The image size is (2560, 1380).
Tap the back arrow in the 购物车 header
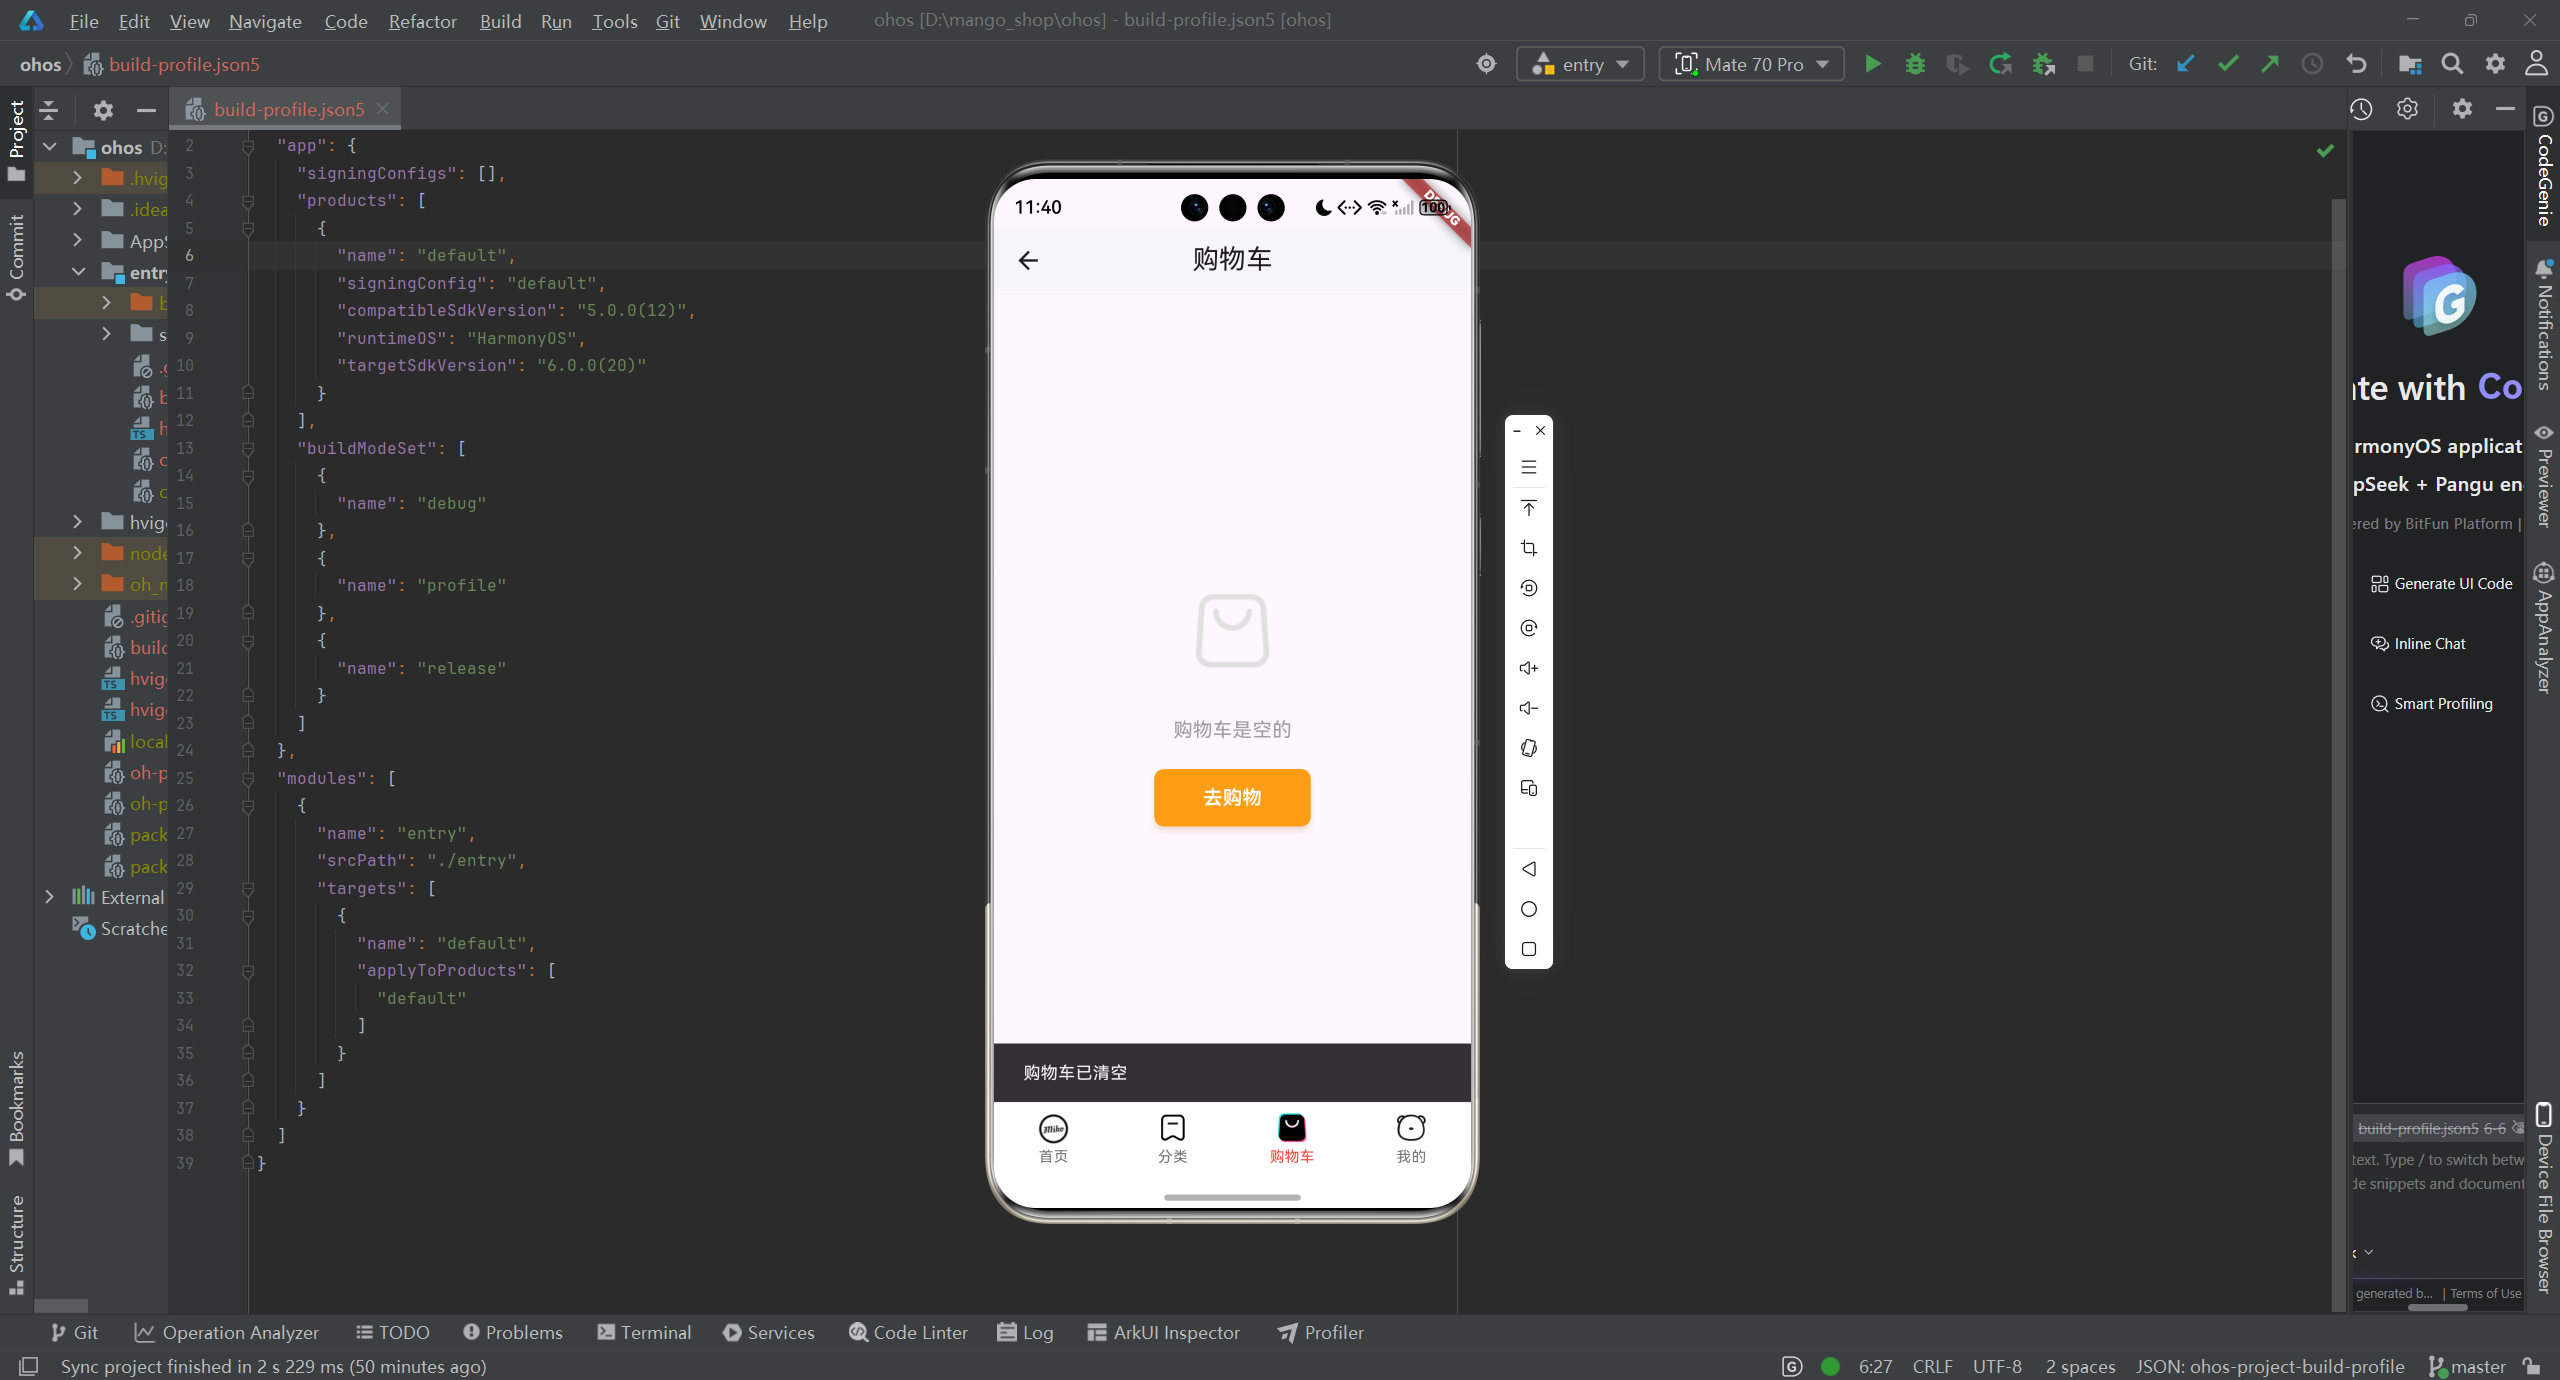pyautogui.click(x=1028, y=260)
